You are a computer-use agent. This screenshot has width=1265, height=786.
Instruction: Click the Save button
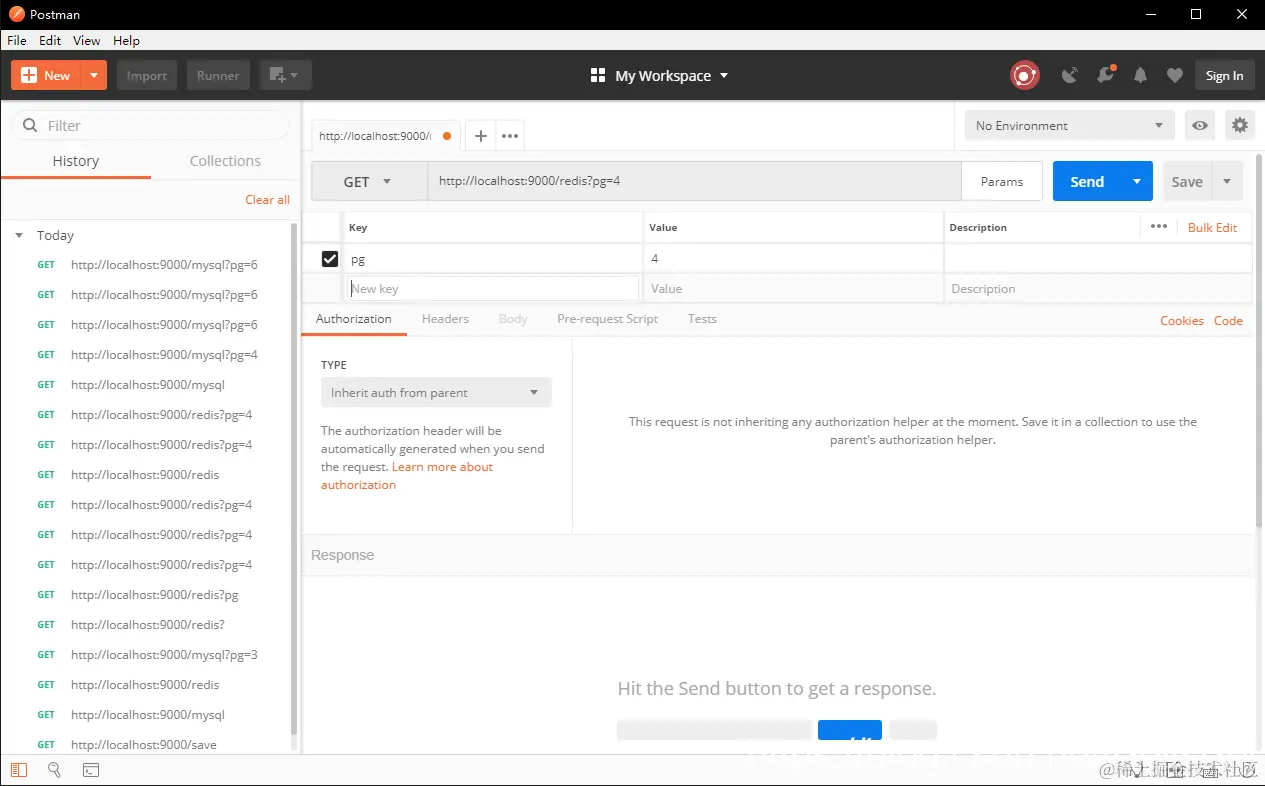click(x=1187, y=182)
